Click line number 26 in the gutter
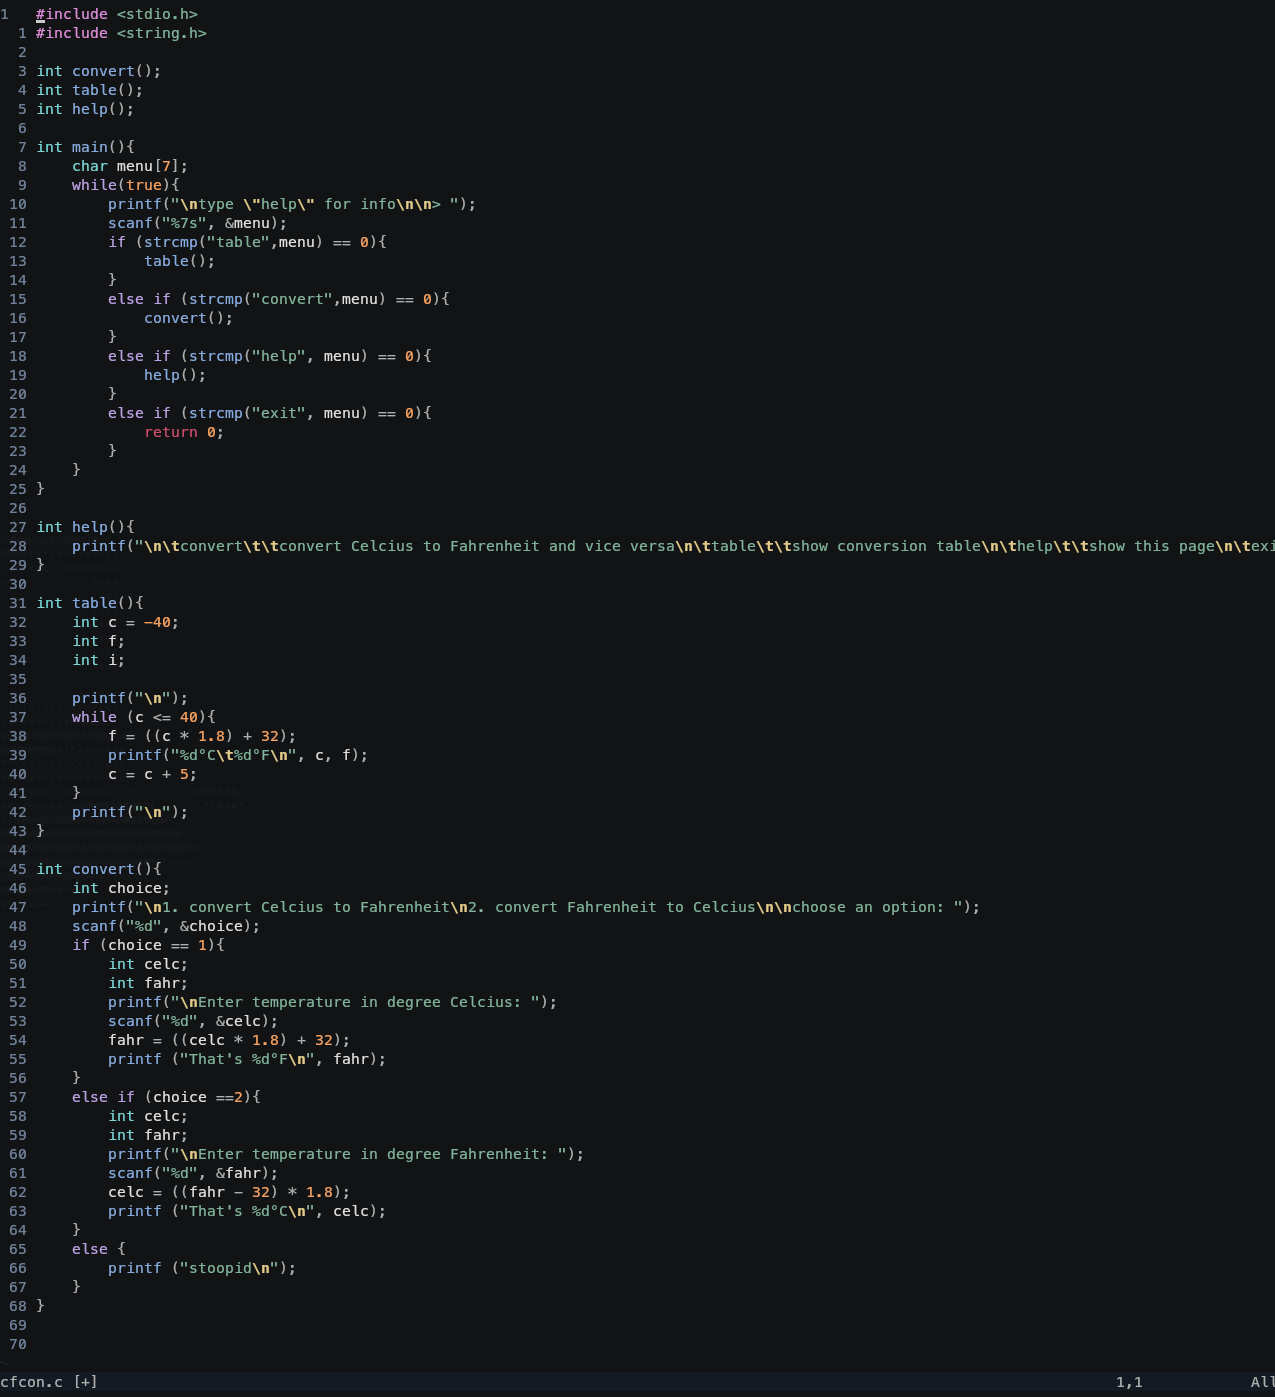Screen dimensions: 1275x1397 18,508
